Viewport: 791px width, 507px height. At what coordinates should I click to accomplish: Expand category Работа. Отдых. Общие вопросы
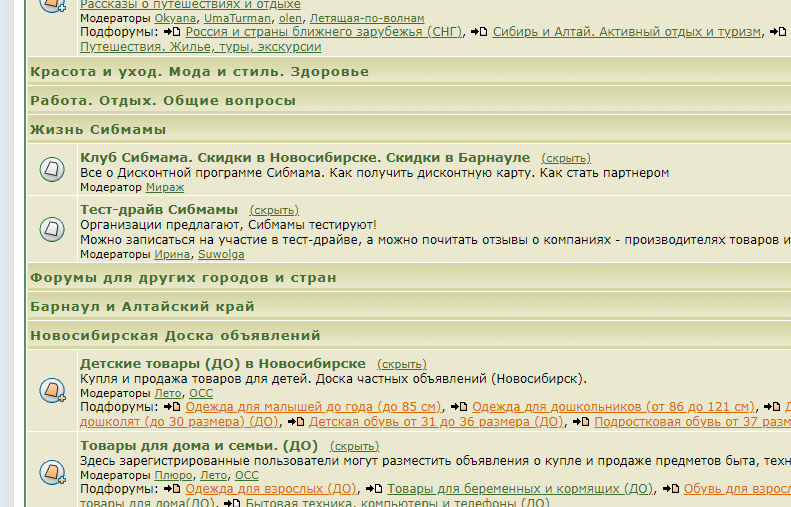(163, 101)
